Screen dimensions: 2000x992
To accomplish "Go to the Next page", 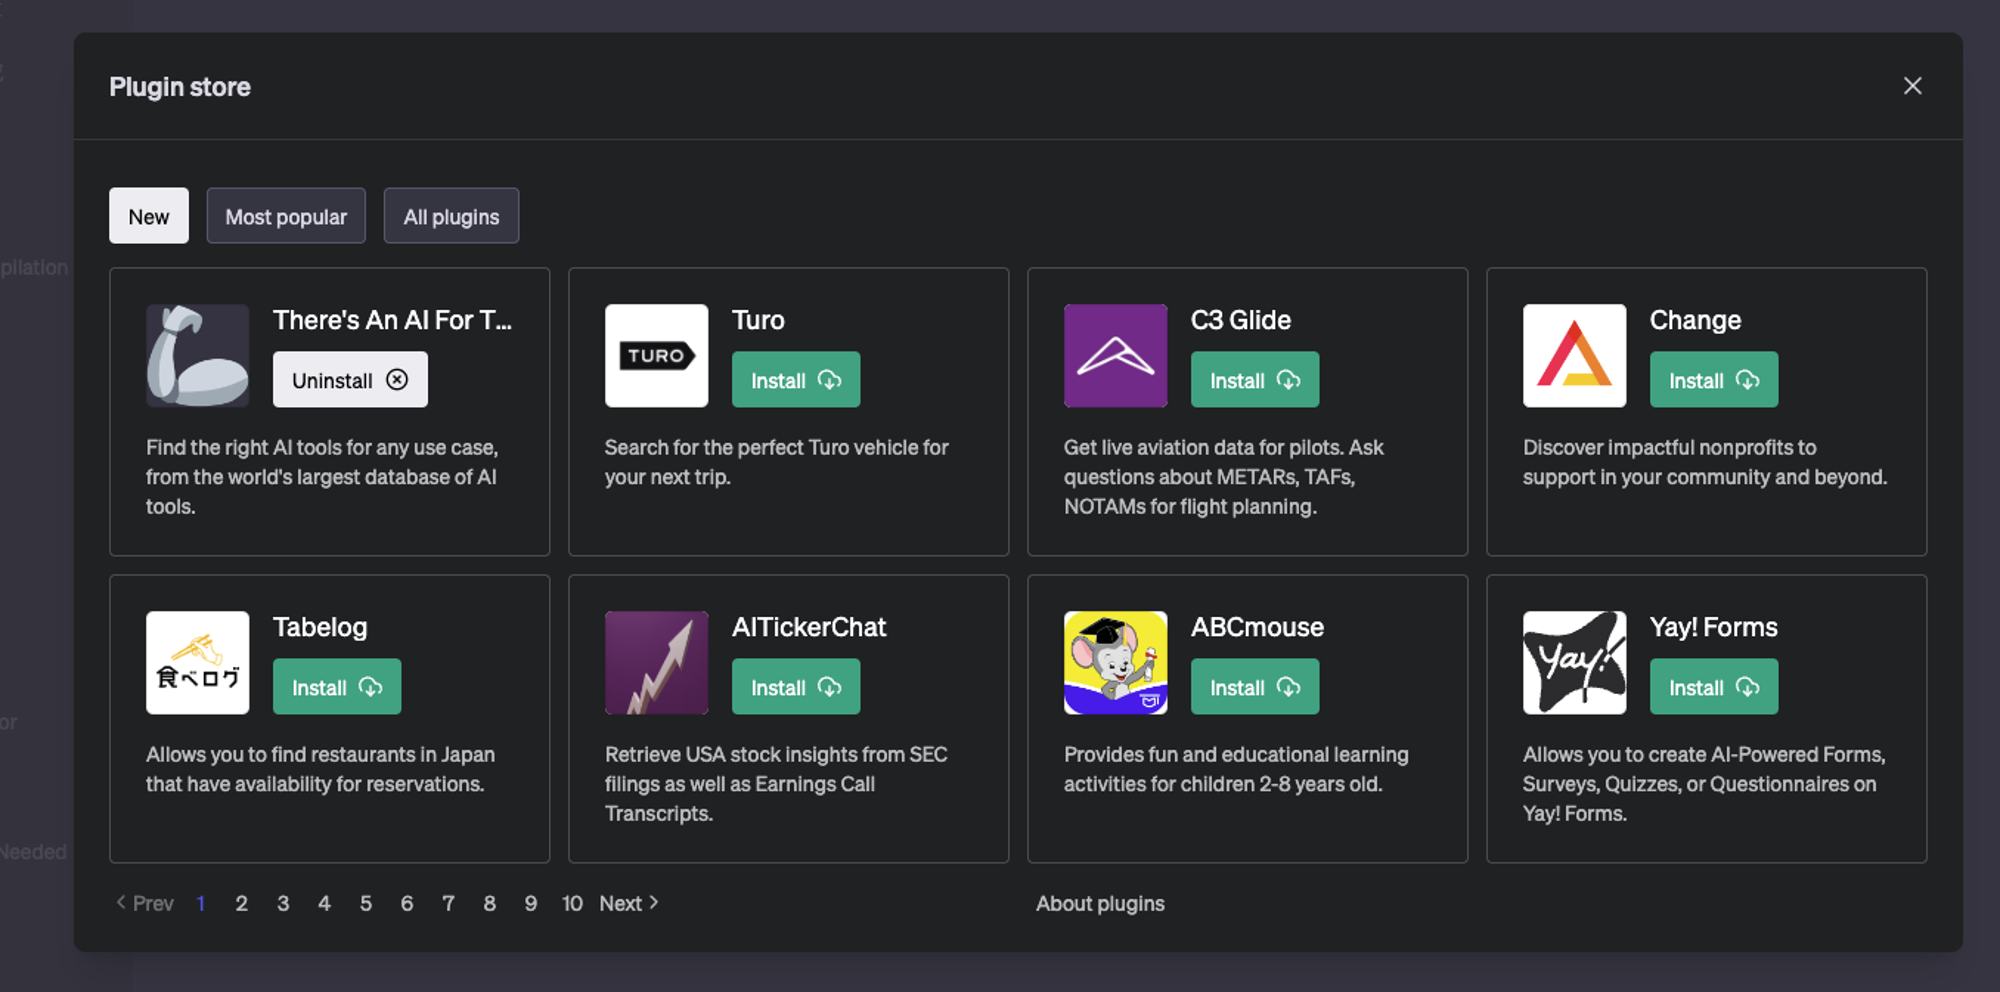I will point(629,903).
